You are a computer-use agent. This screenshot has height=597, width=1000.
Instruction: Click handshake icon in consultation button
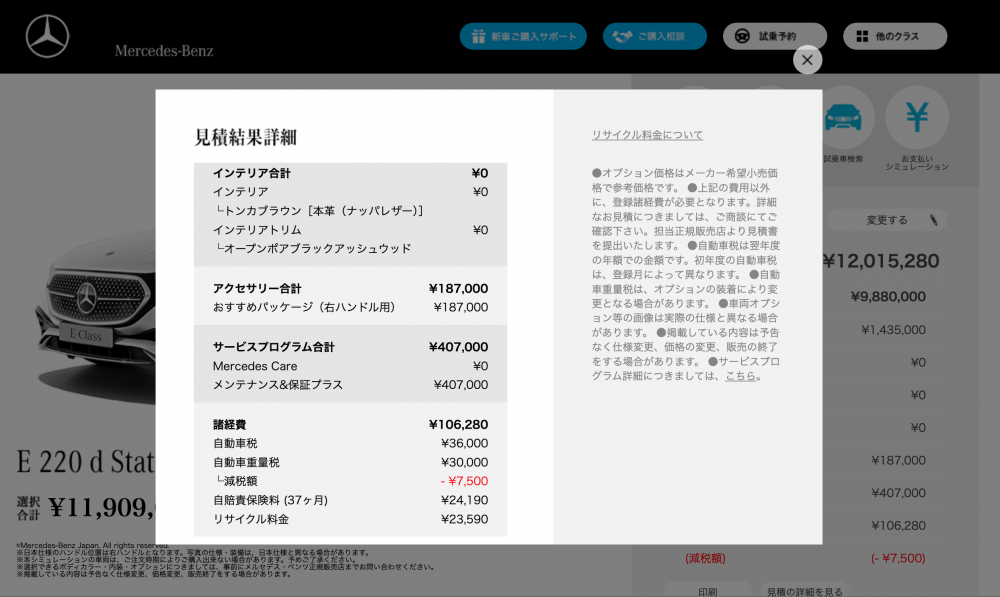622,36
